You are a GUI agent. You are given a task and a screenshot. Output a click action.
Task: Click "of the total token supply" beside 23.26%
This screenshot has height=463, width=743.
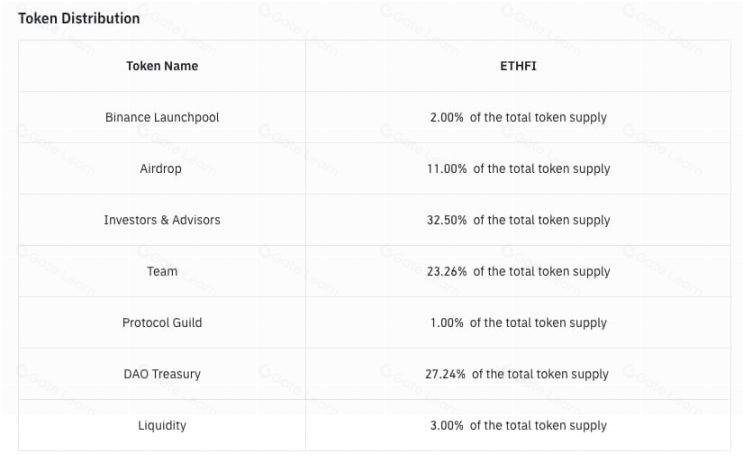(x=541, y=271)
